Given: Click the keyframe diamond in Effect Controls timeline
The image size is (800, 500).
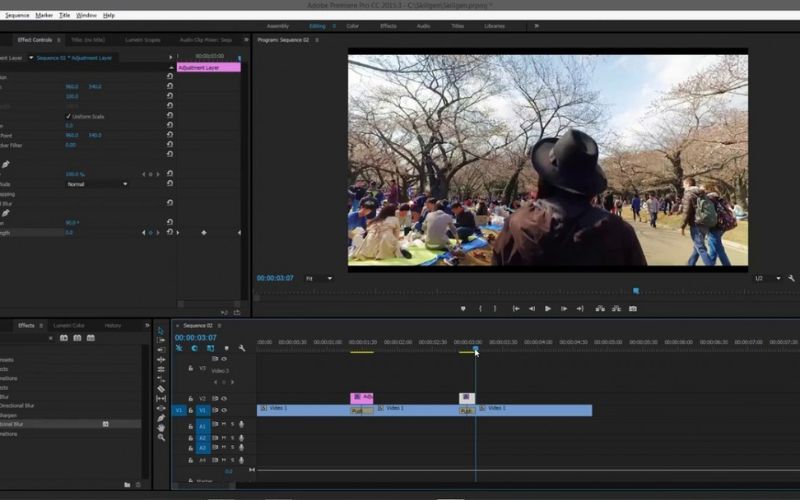Looking at the screenshot, I should pyautogui.click(x=204, y=233).
